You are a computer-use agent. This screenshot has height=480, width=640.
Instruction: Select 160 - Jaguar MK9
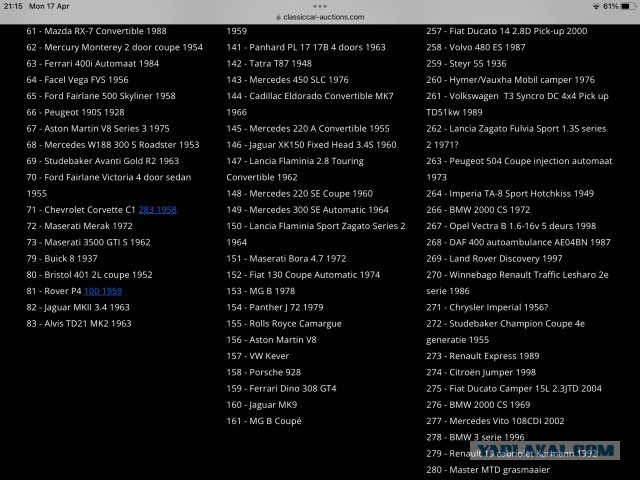(x=262, y=405)
